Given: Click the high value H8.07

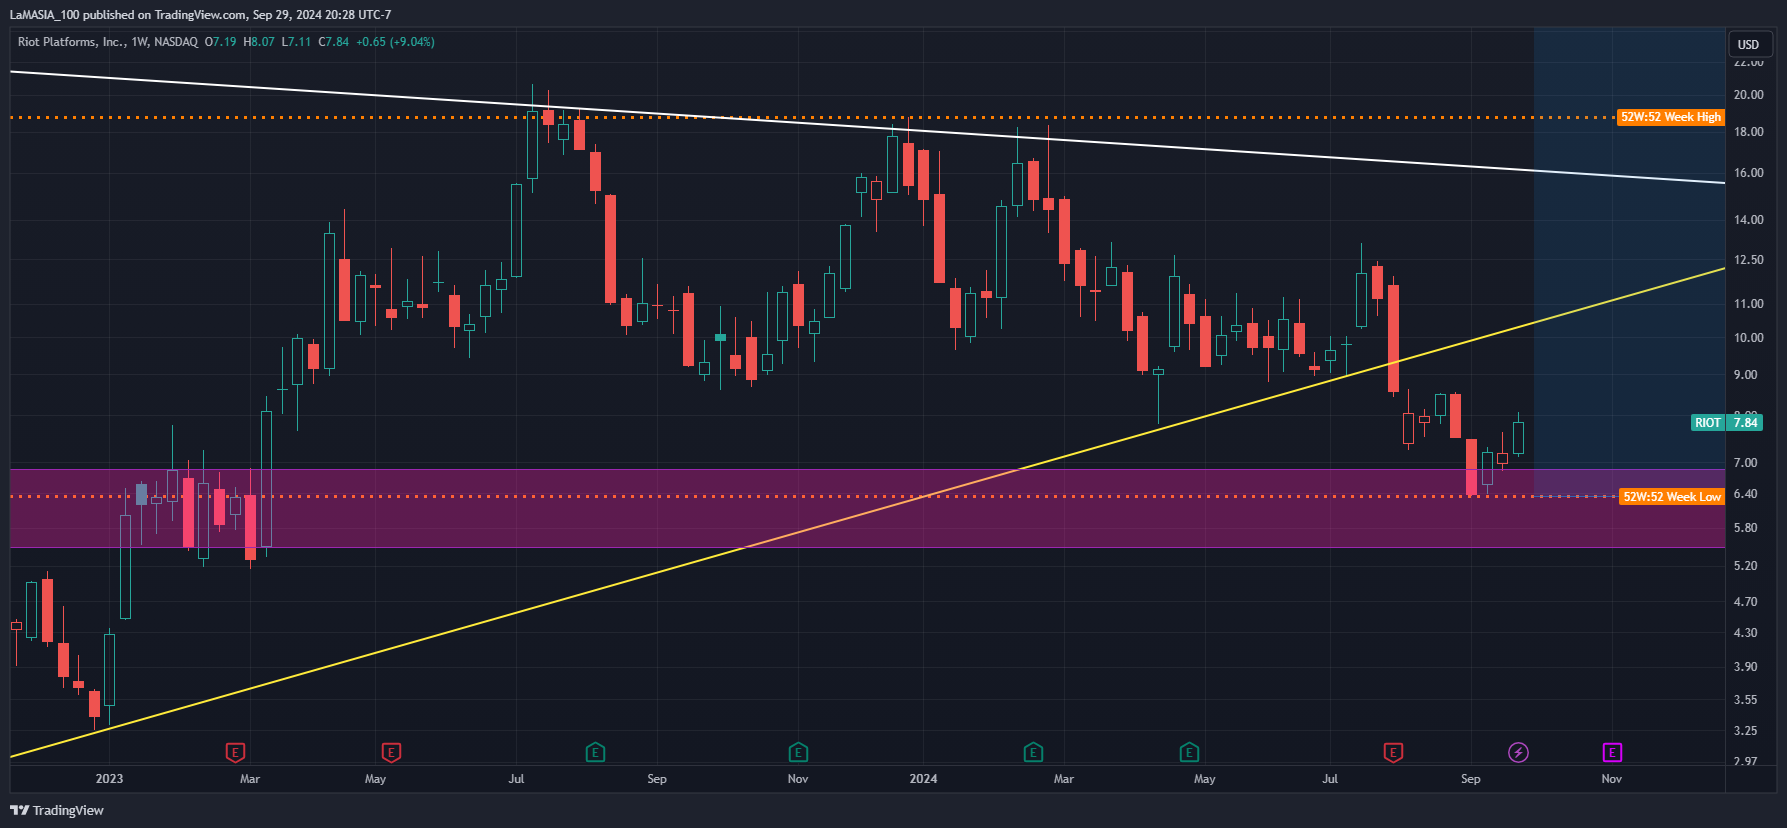Looking at the screenshot, I should point(259,42).
